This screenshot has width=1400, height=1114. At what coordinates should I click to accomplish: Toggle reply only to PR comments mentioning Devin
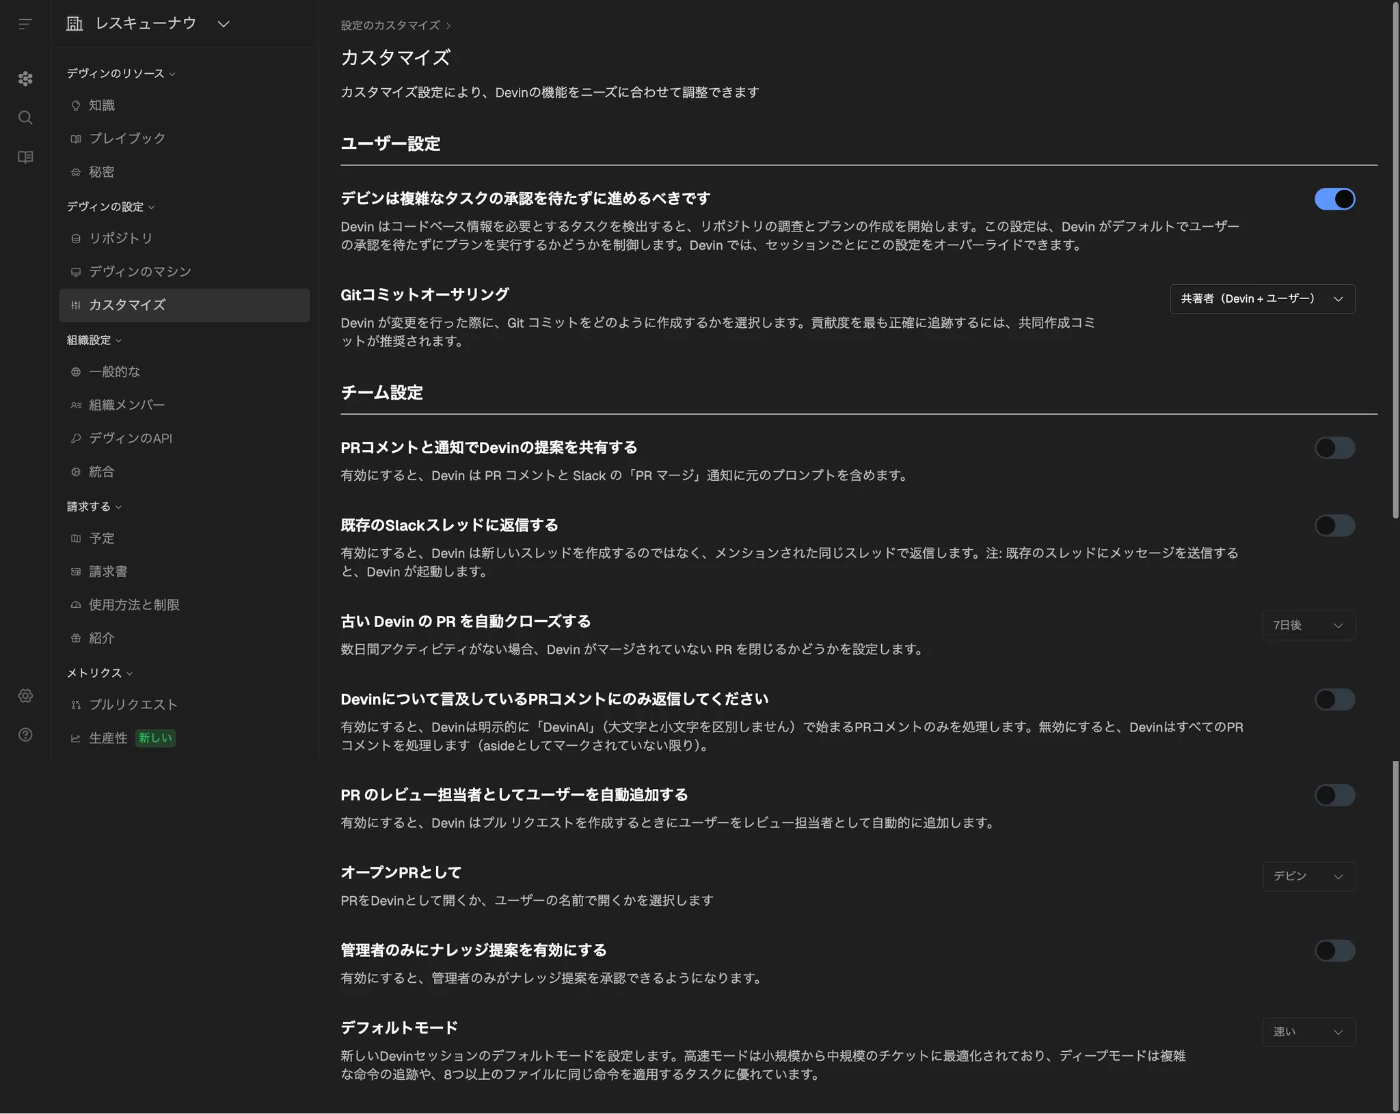coord(1335,700)
